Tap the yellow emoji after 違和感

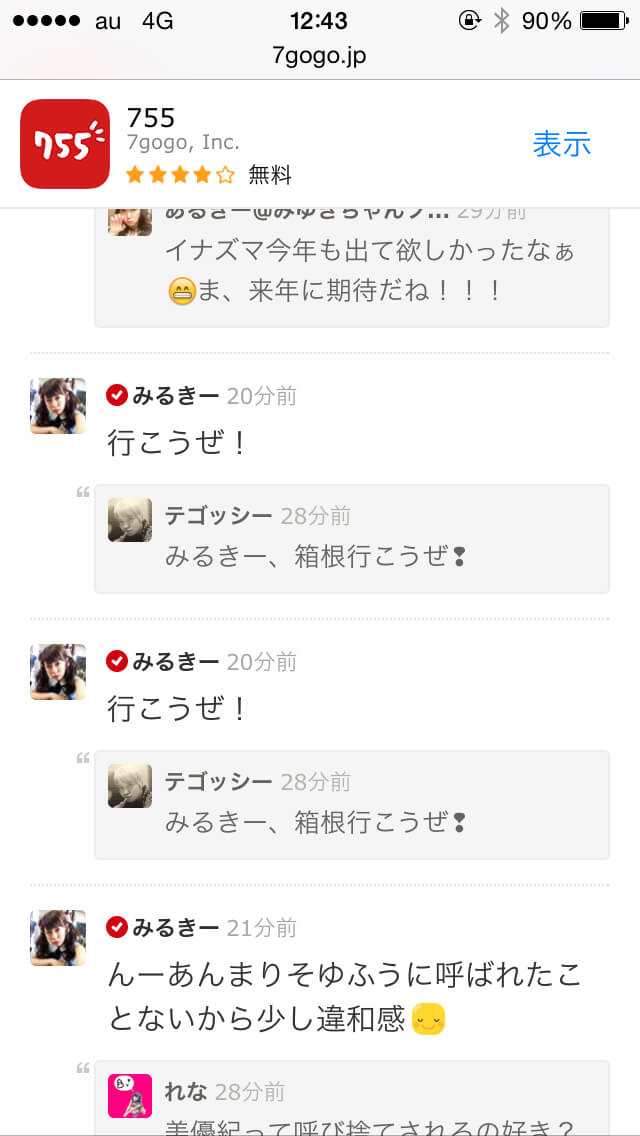428,1019
